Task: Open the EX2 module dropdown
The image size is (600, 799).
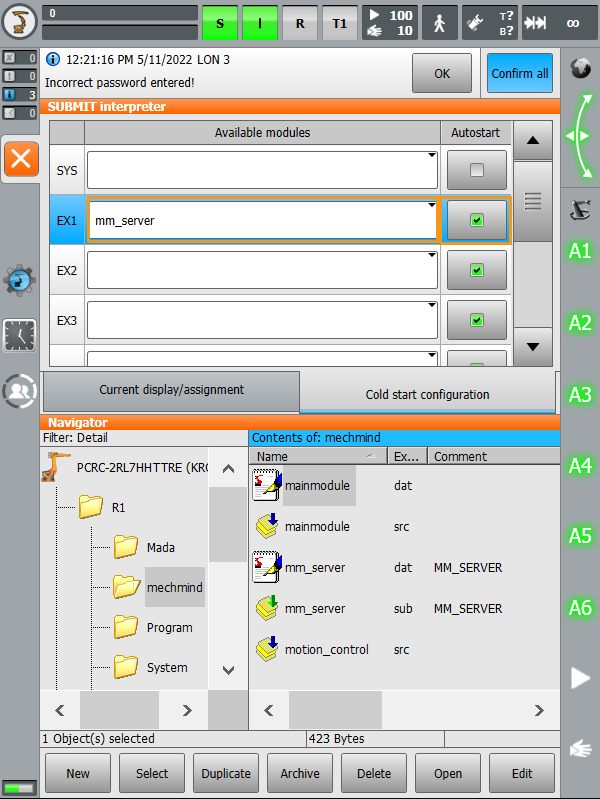Action: click(262, 270)
